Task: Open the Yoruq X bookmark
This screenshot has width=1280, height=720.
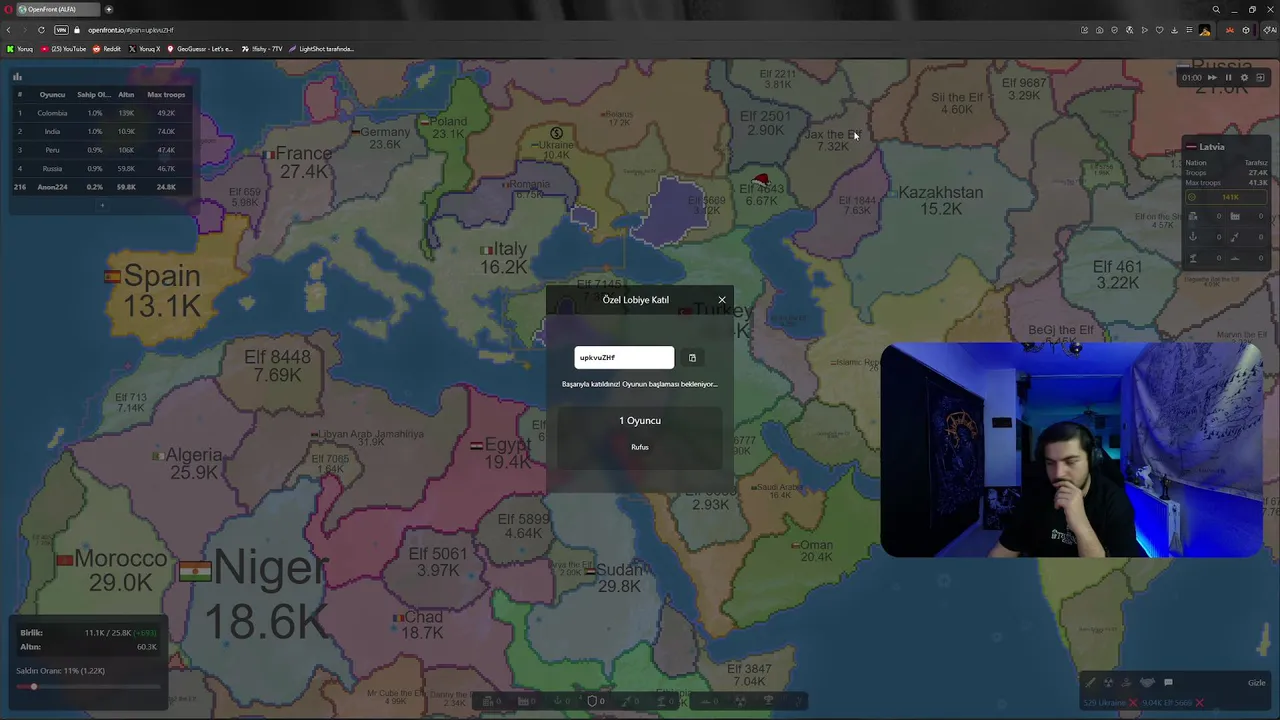Action: (145, 49)
